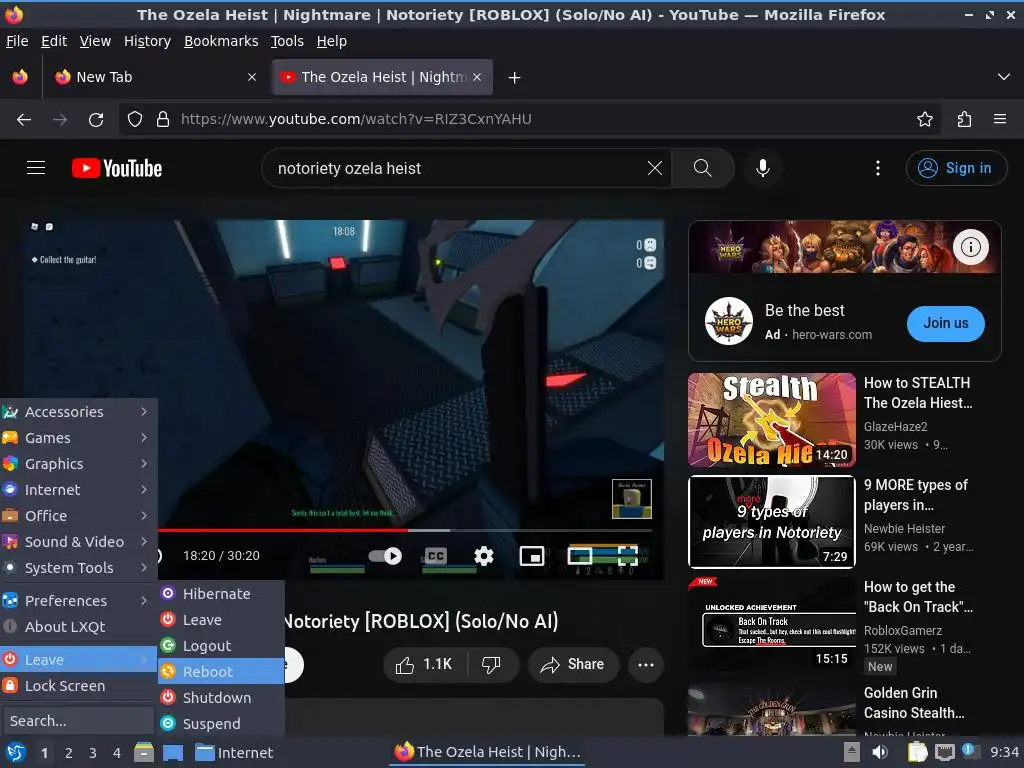Viewport: 1024px width, 768px height.
Task: Click the Share button
Action: 573,665
